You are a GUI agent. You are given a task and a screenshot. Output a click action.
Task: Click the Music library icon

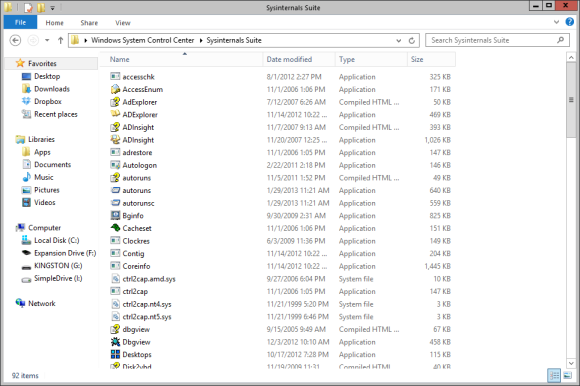(26, 177)
